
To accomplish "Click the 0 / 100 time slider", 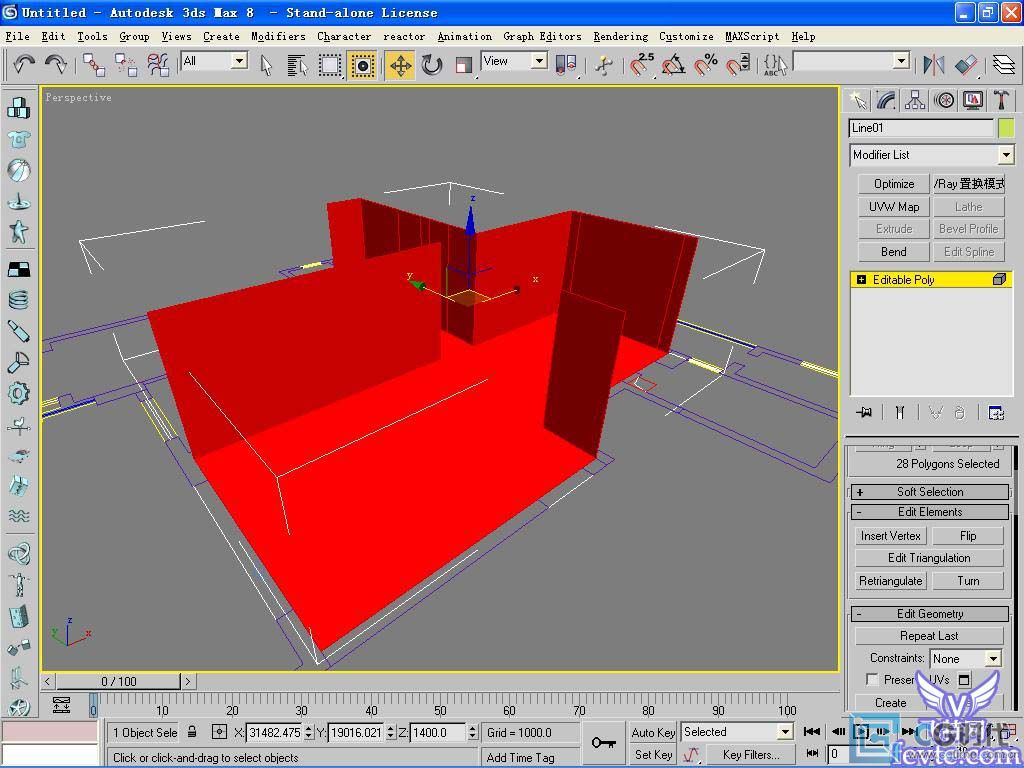I will (118, 682).
